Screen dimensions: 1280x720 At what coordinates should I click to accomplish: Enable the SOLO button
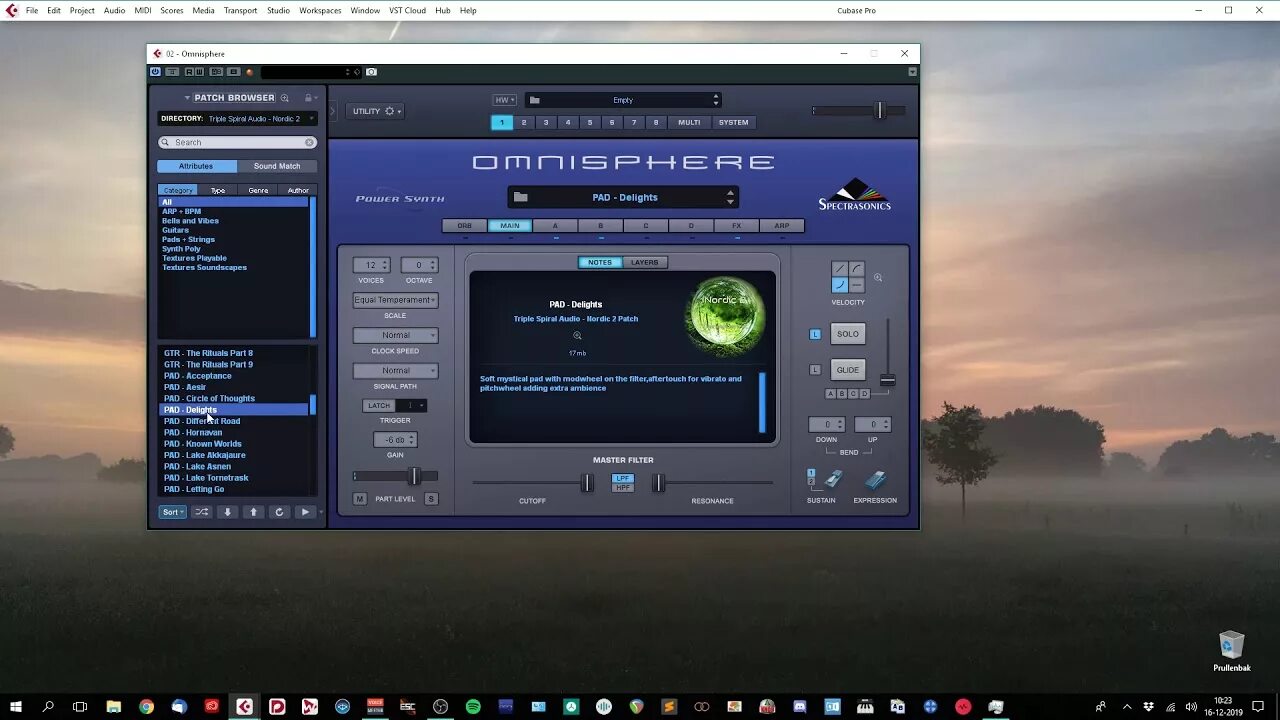pos(848,334)
